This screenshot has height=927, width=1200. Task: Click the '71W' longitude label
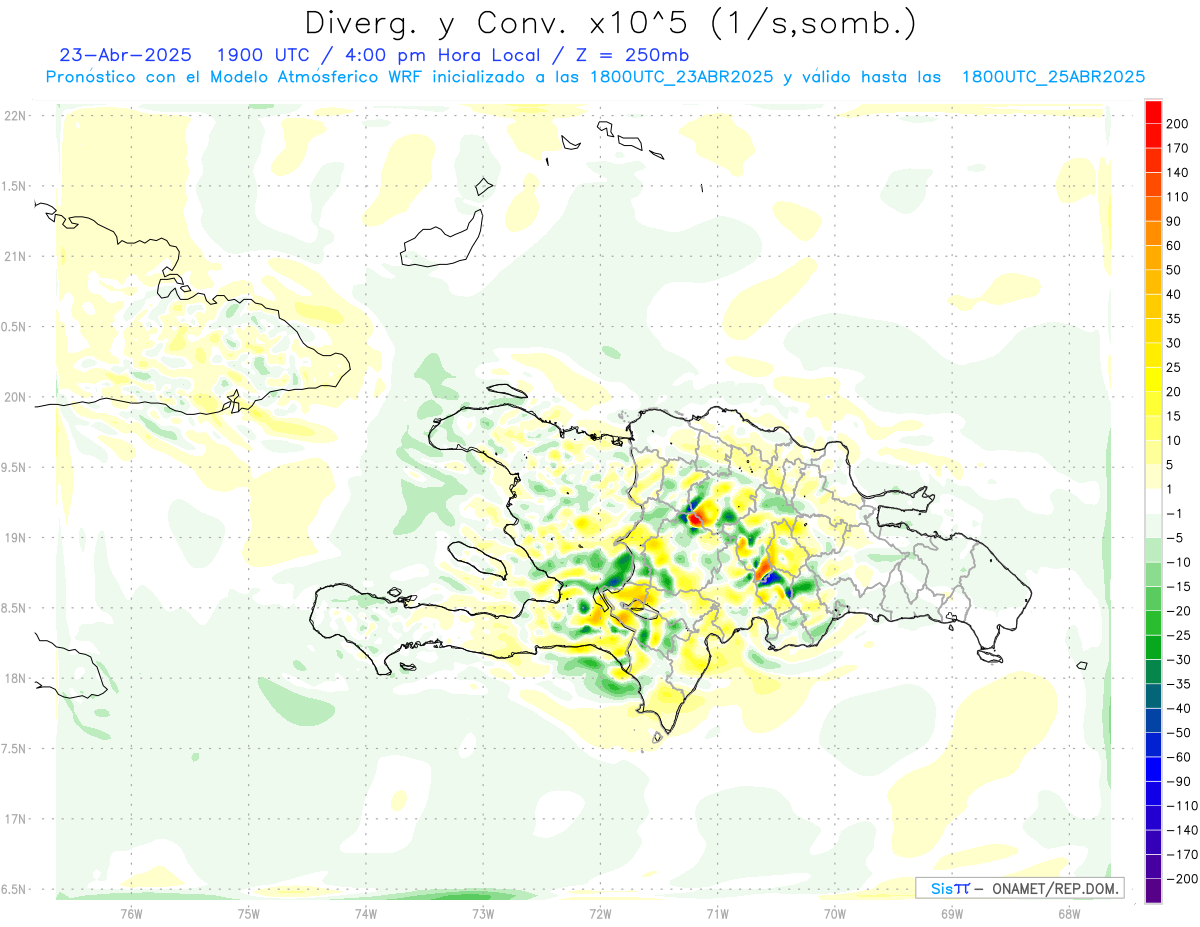point(717,914)
